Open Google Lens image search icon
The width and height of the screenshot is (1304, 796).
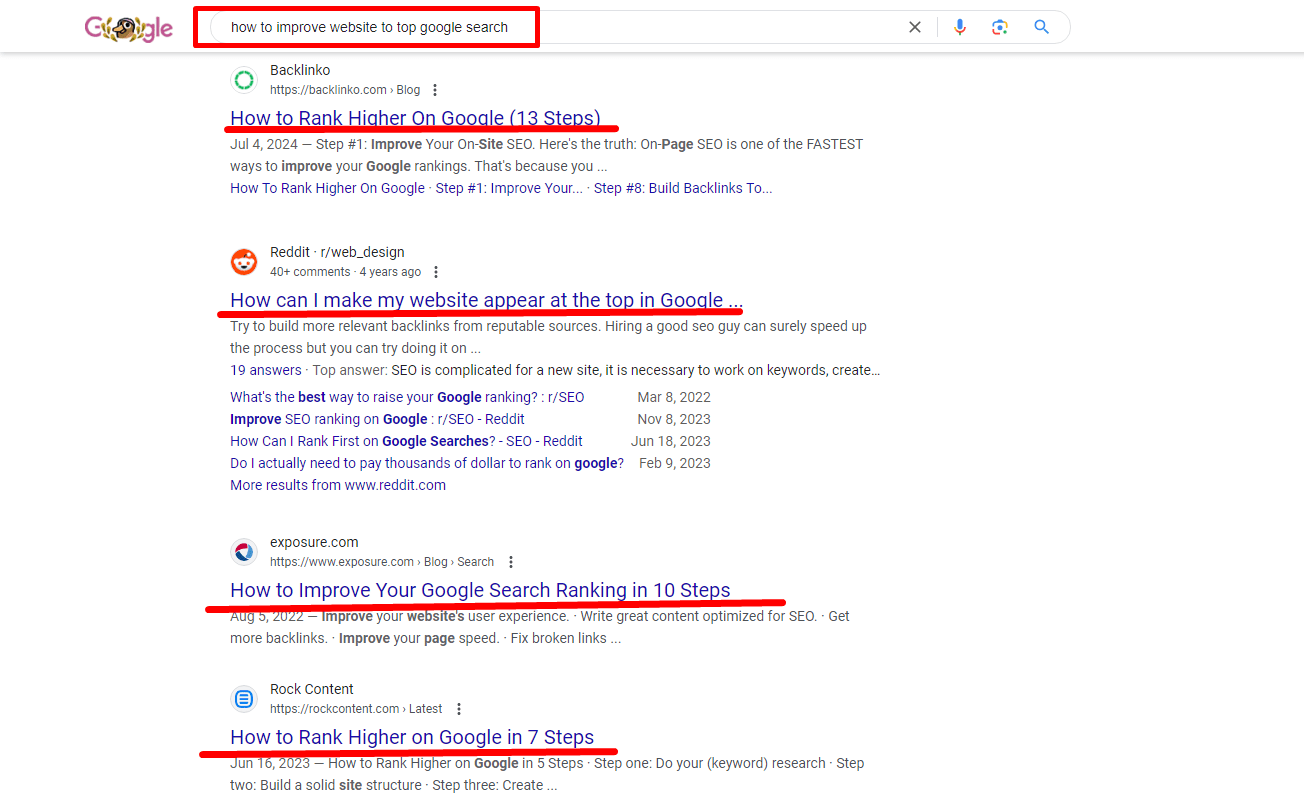coord(1000,27)
